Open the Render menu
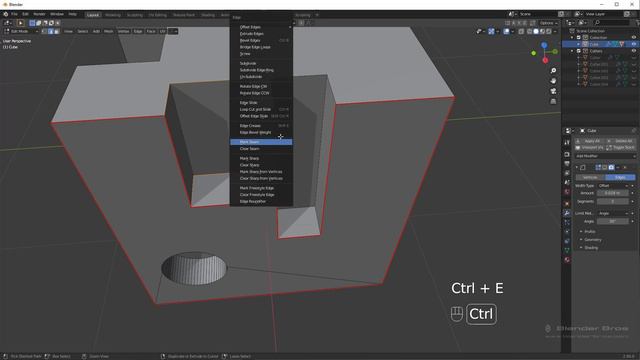640x360 pixels. coord(39,14)
